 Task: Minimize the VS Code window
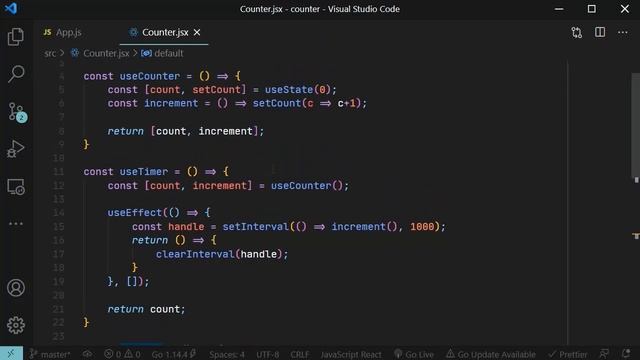(x=559, y=9)
